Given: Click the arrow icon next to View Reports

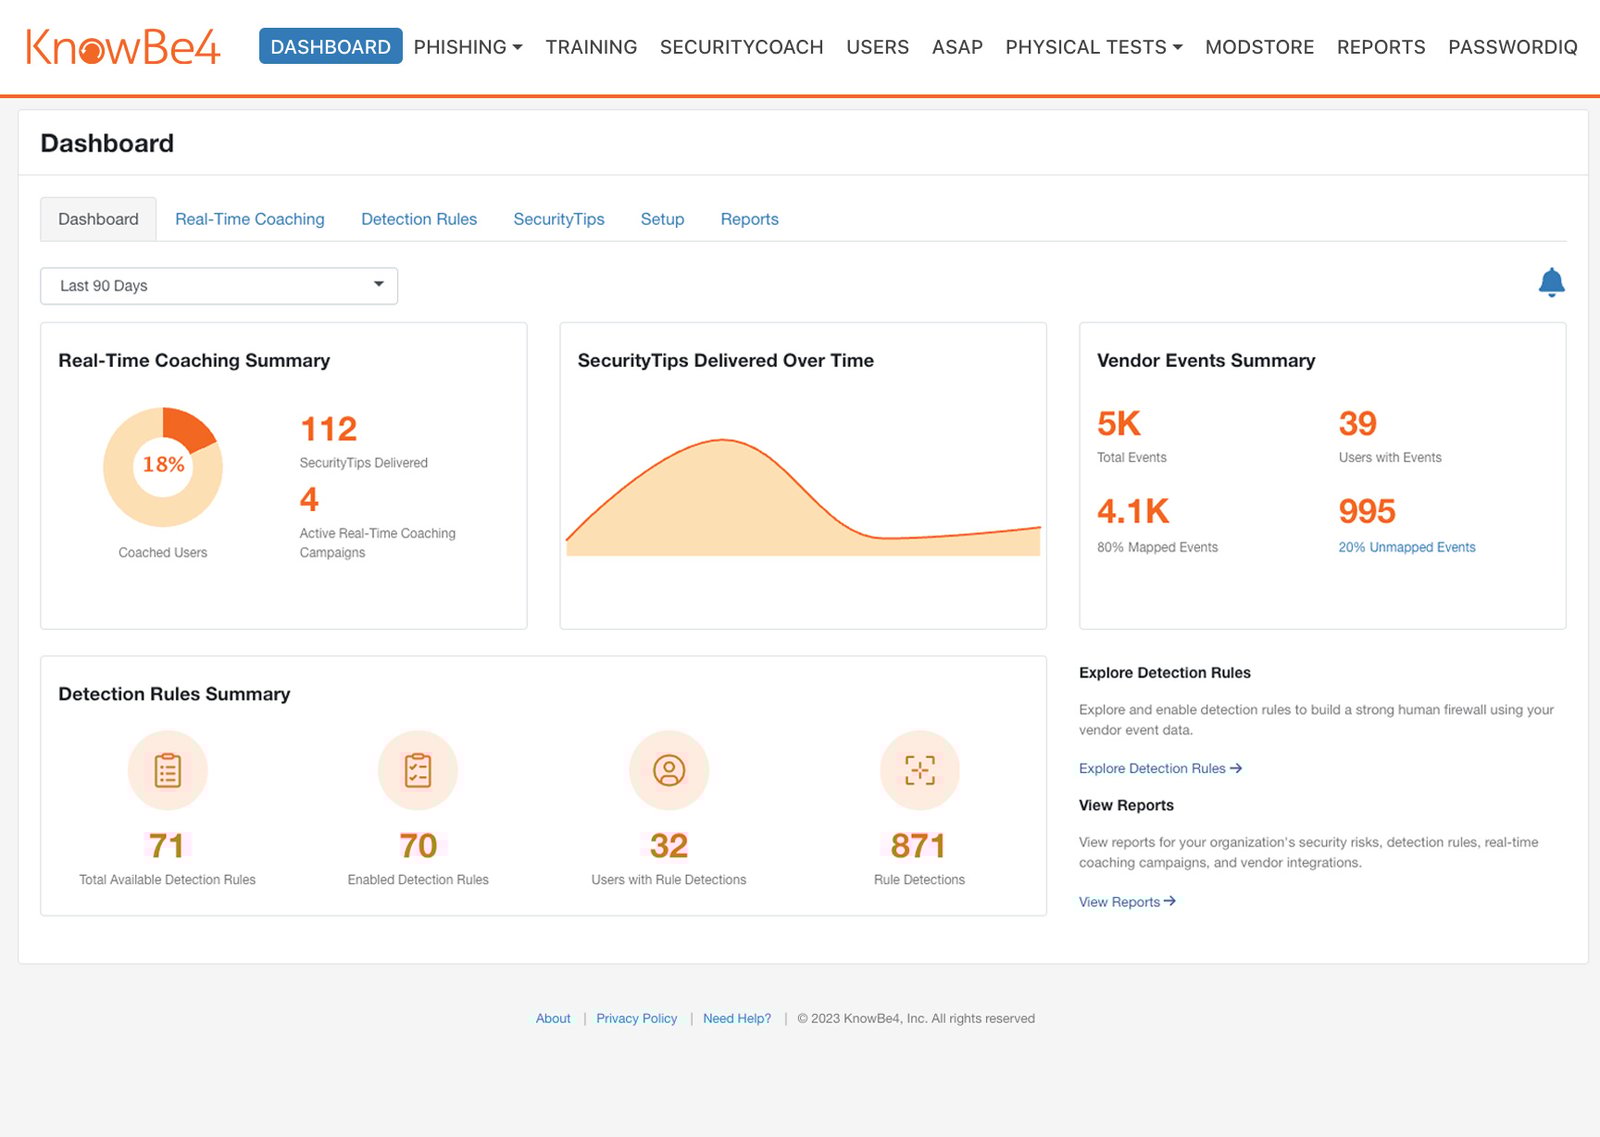Looking at the screenshot, I should [1170, 901].
